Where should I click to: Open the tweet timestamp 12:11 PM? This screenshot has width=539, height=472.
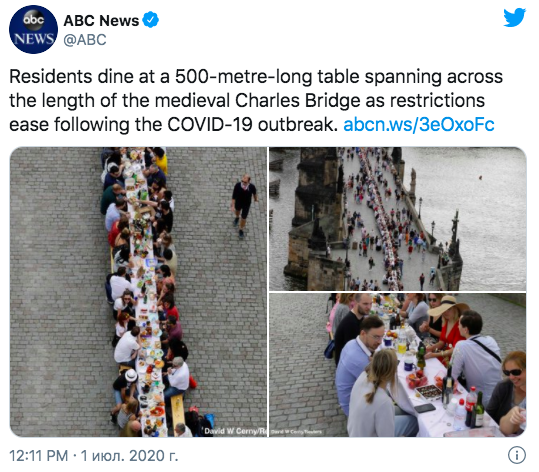click(x=38, y=456)
